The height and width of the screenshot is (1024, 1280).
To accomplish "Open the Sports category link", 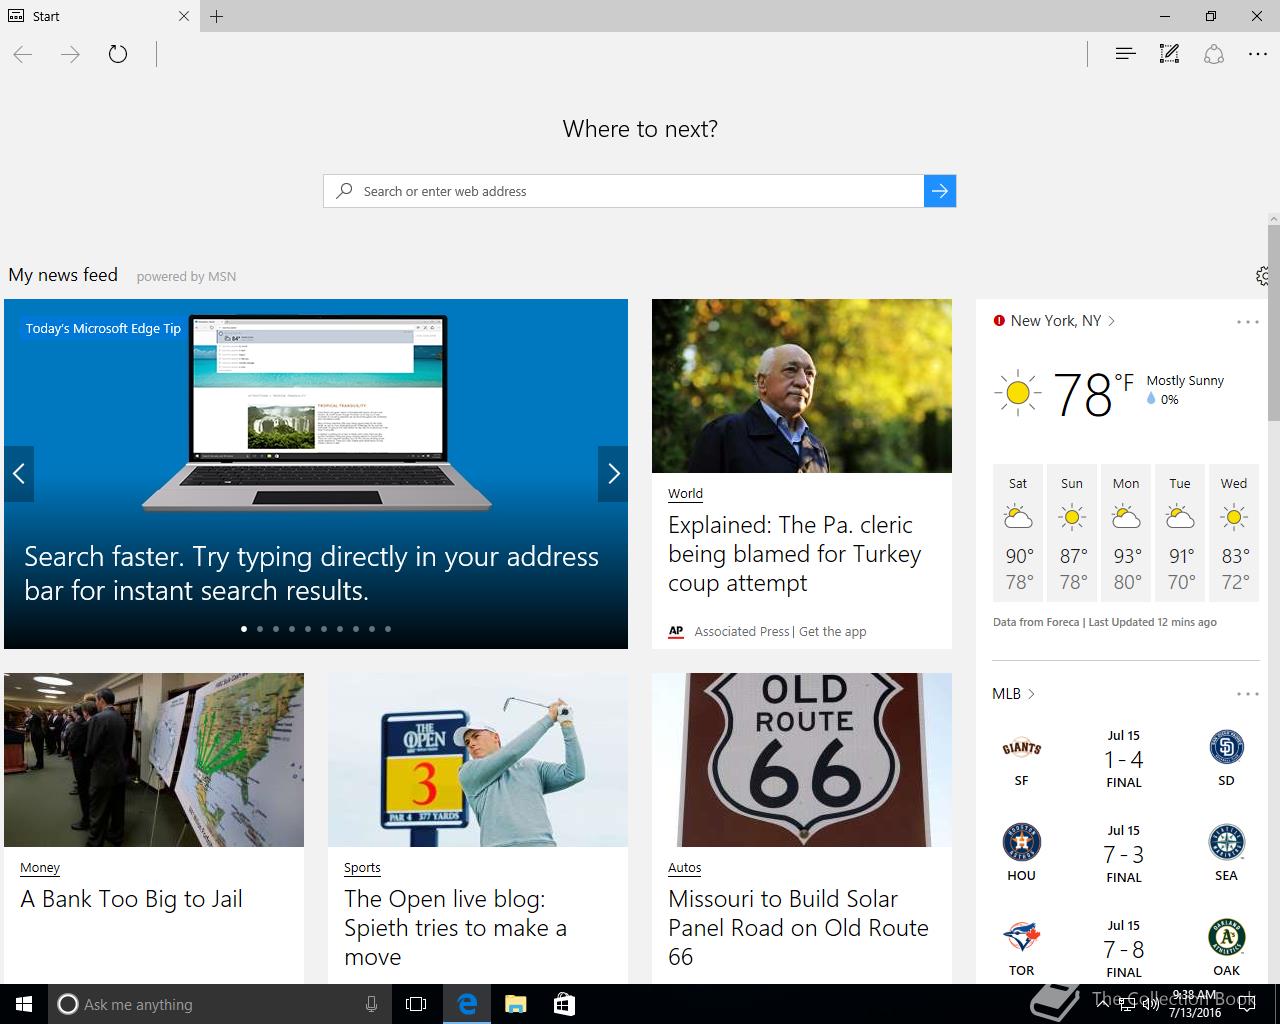I will tap(362, 867).
